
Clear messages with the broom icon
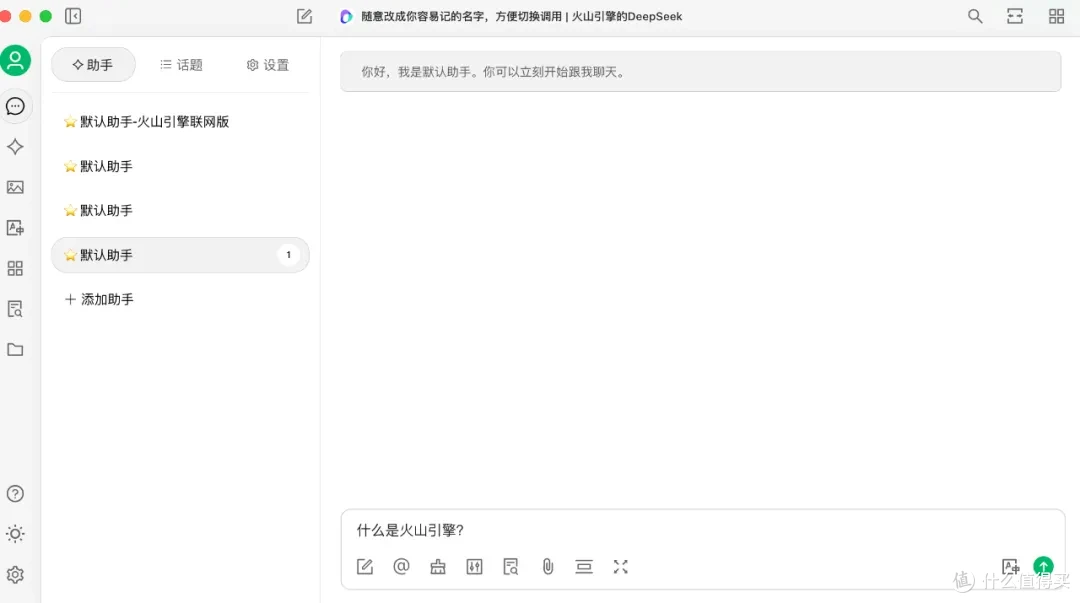[x=438, y=566]
